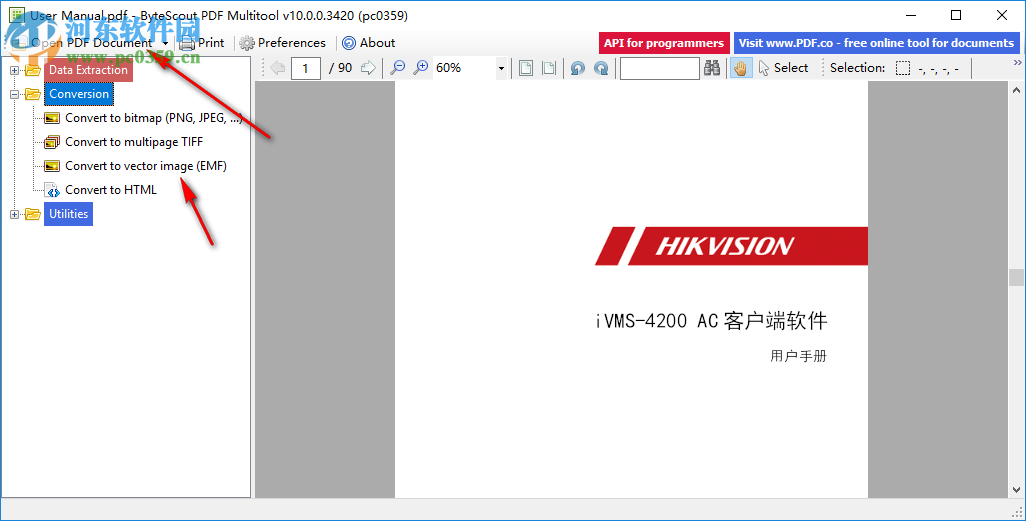Expand the Data Extraction tree node
The height and width of the screenshot is (521, 1026).
(x=14, y=70)
